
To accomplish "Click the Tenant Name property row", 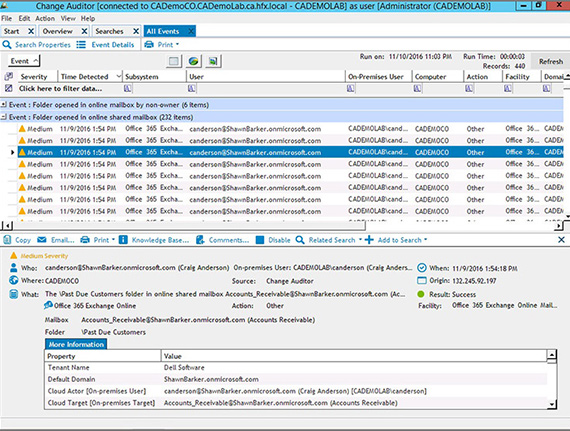I will 296,367.
